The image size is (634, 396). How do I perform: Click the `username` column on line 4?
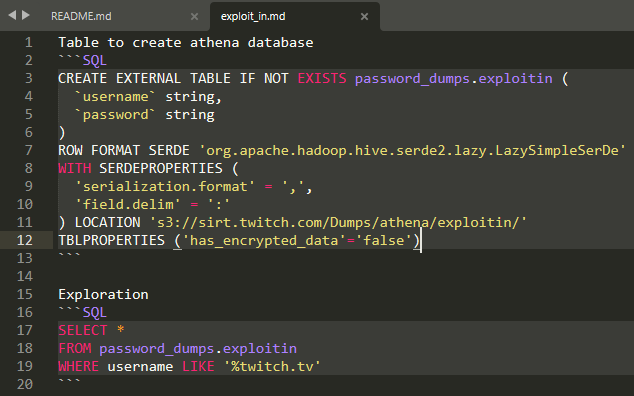click(115, 97)
